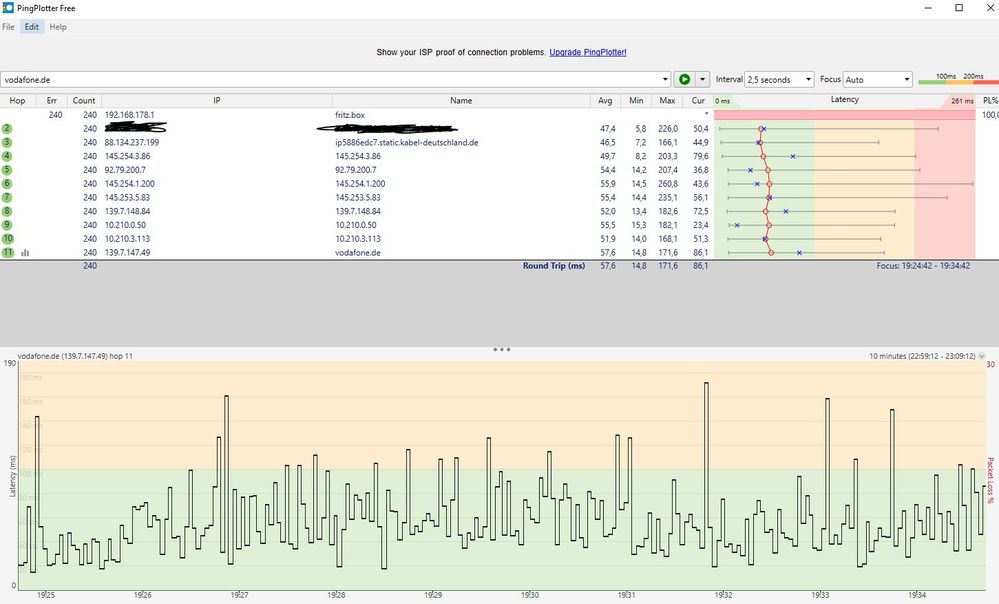
Task: Select the fritz.box name cell
Action: pos(350,115)
